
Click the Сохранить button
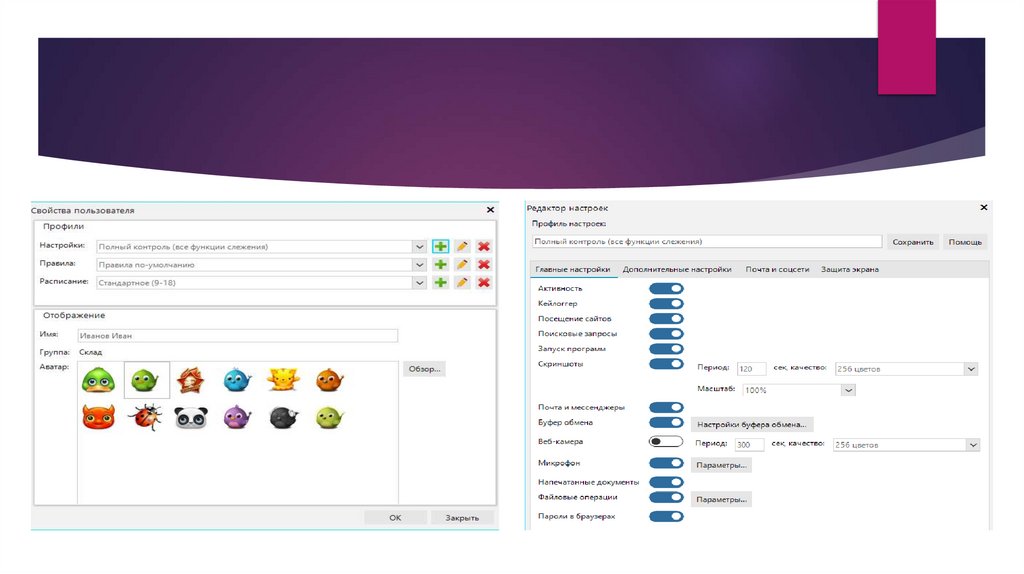pos(913,242)
